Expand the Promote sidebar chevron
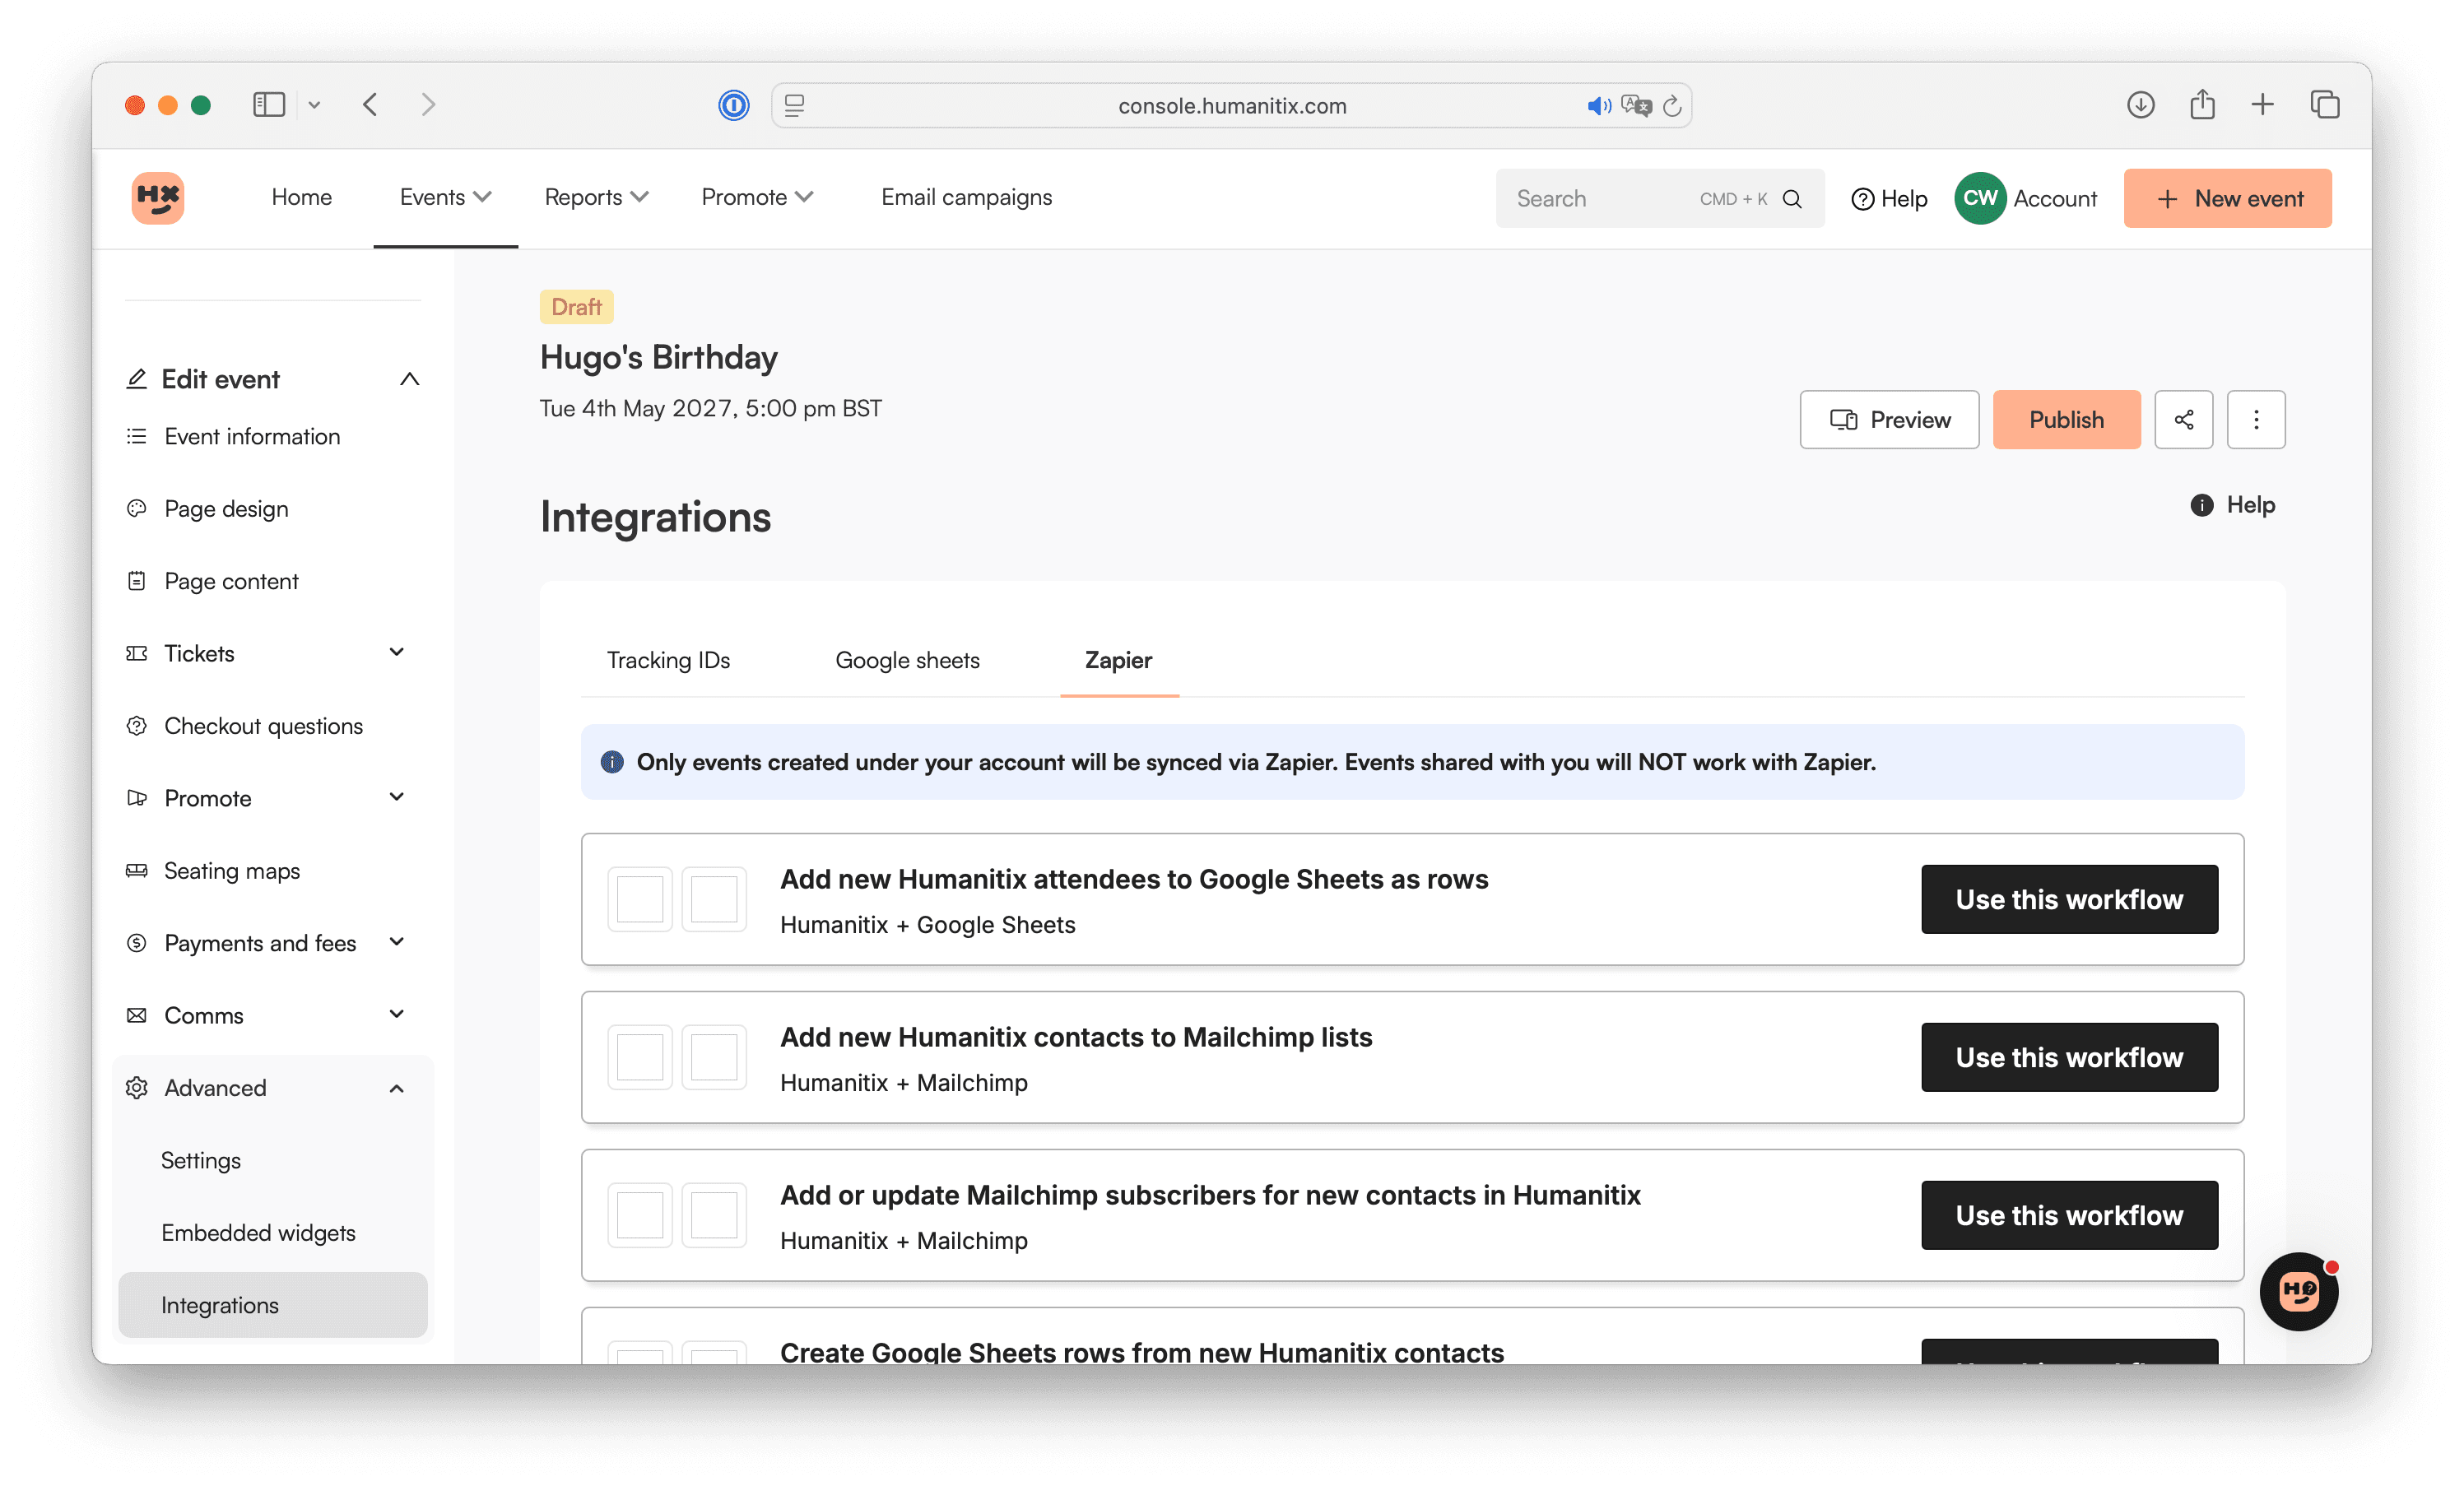This screenshot has height=1486, width=2464. point(397,797)
